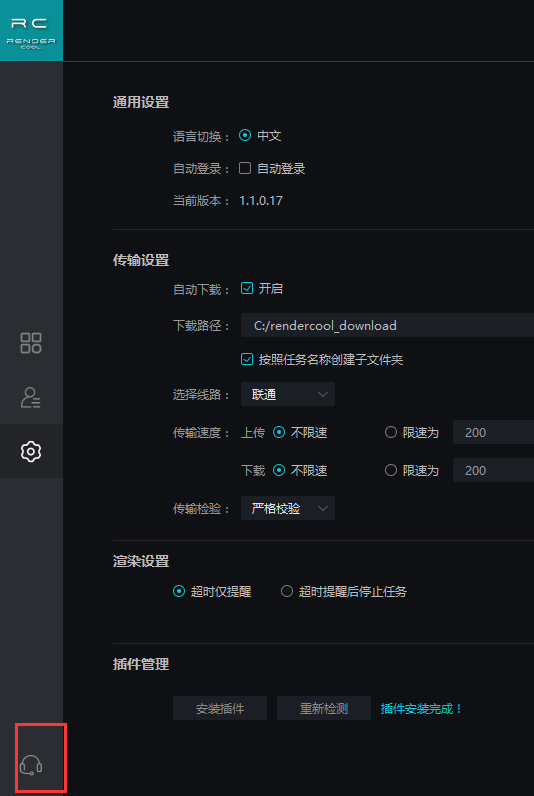Select the settings gear sidebar icon
The image size is (534, 796).
[31, 451]
